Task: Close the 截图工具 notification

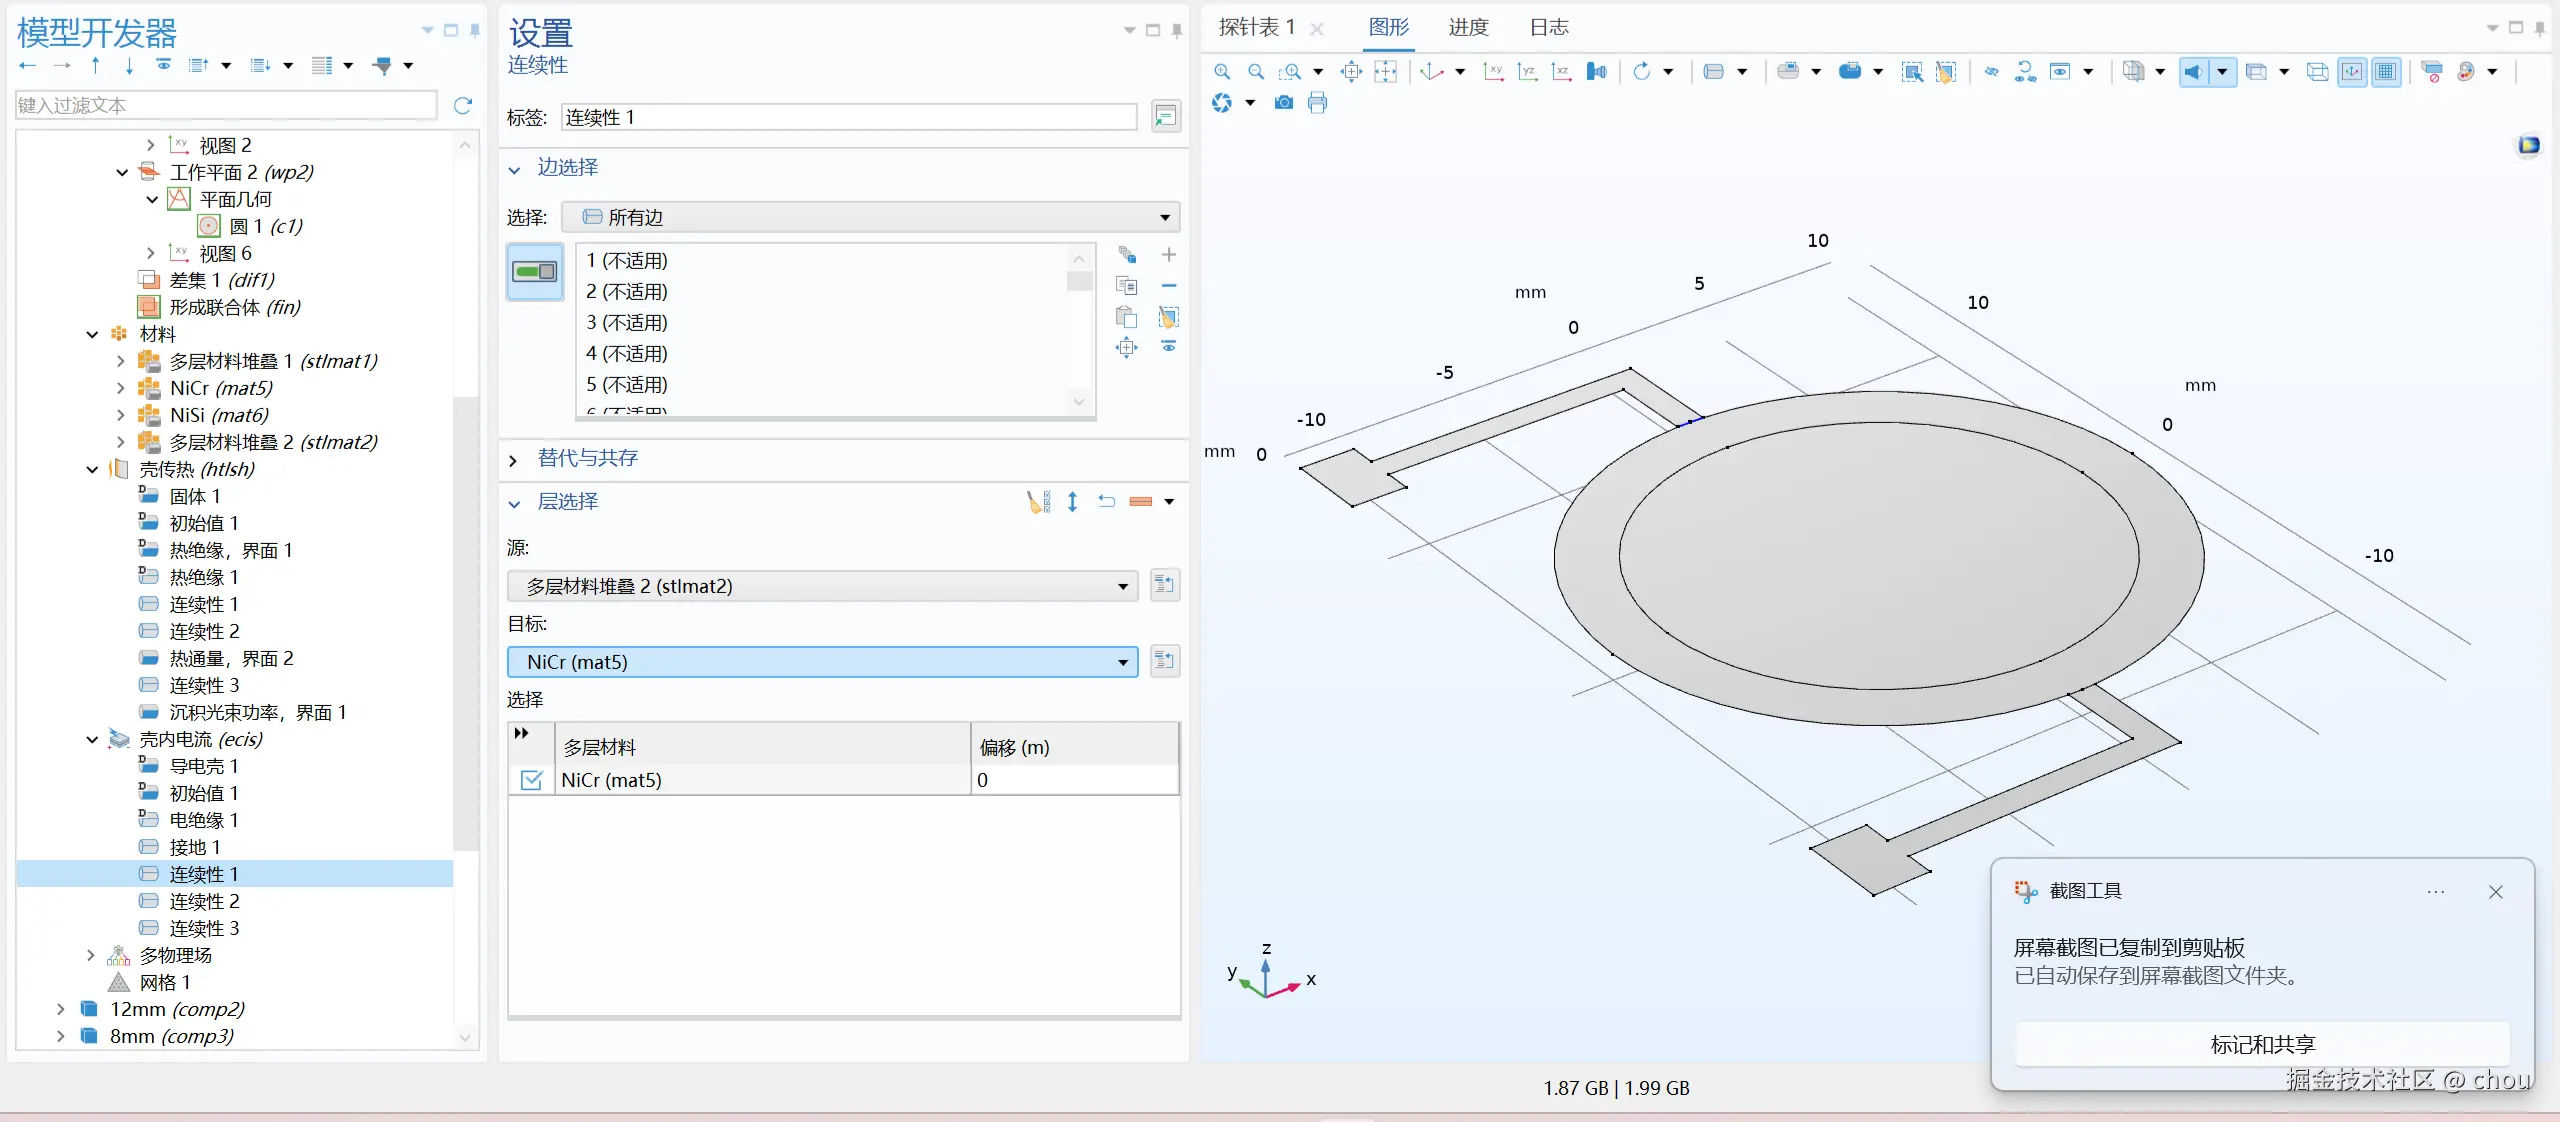Action: 2496,892
